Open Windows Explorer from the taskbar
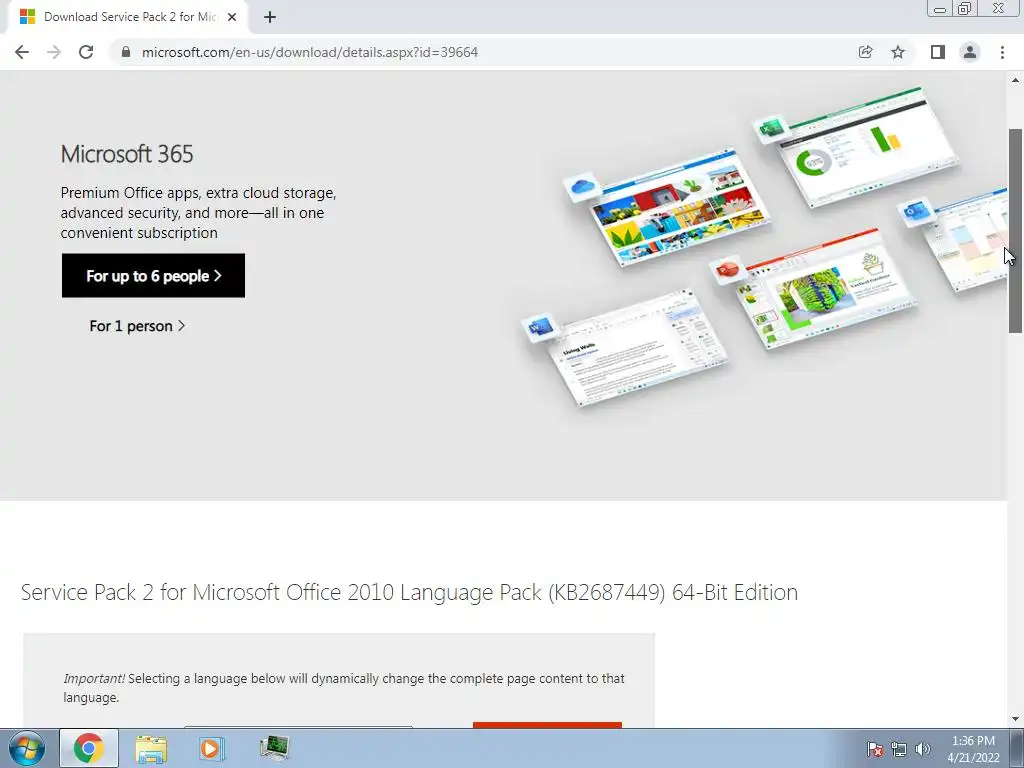The width and height of the screenshot is (1024, 768). (151, 748)
